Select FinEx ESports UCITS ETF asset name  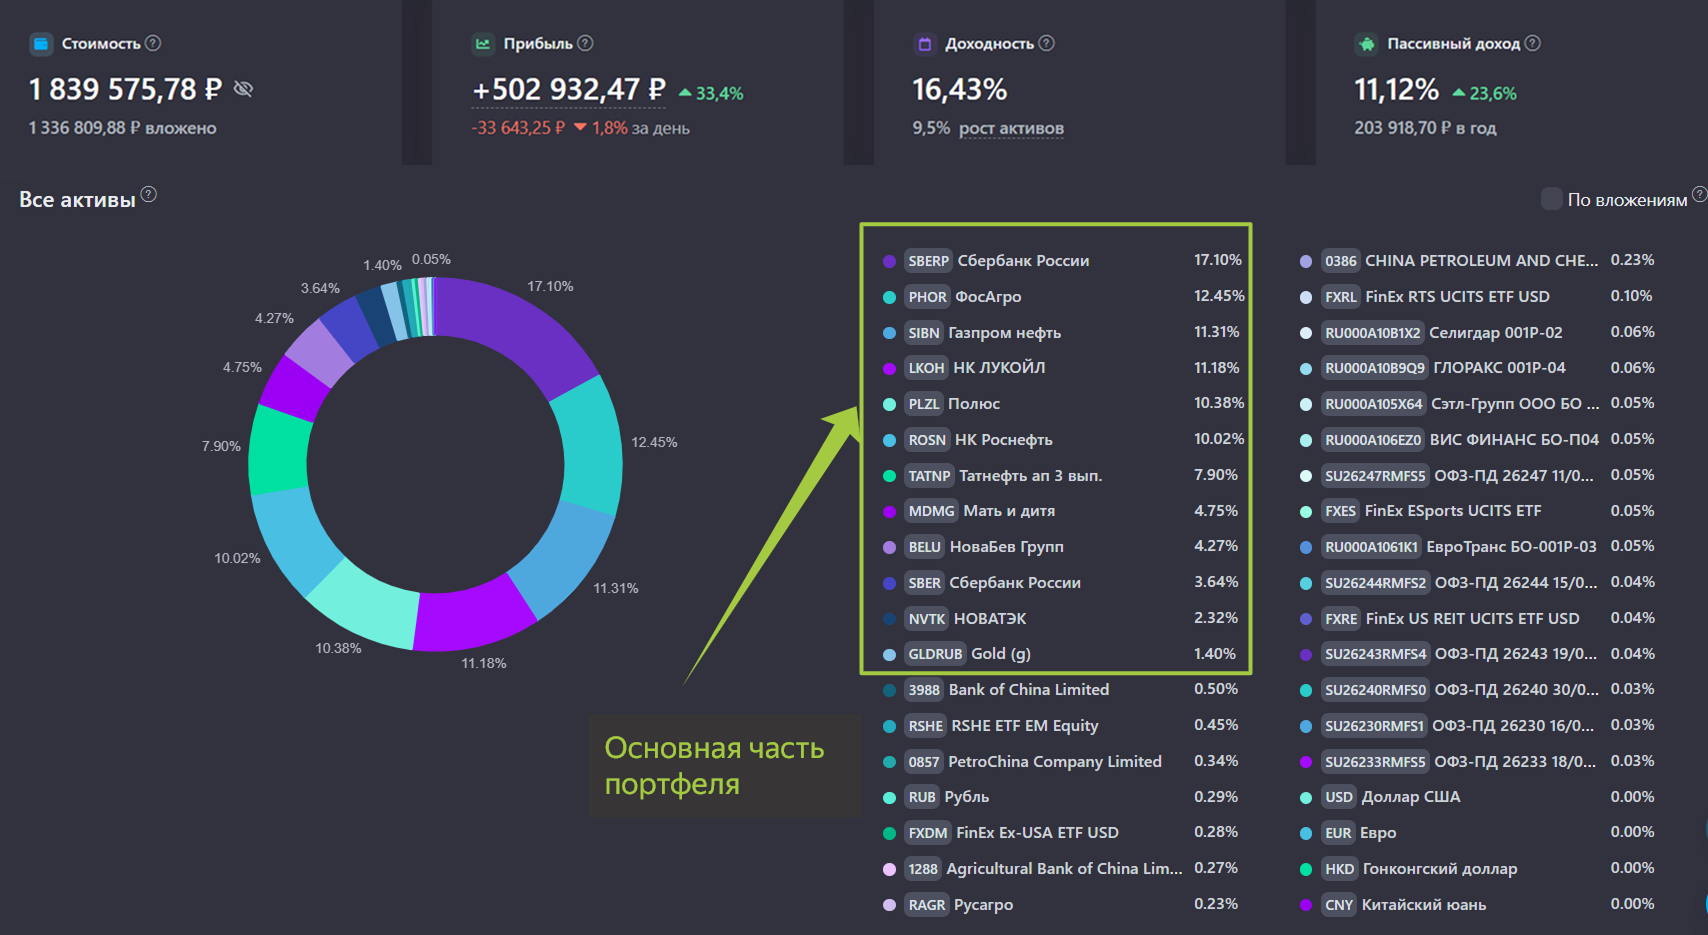(x=1453, y=511)
